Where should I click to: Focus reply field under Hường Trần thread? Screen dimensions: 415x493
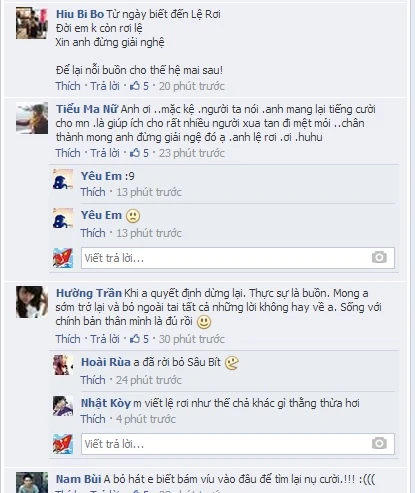(238, 444)
